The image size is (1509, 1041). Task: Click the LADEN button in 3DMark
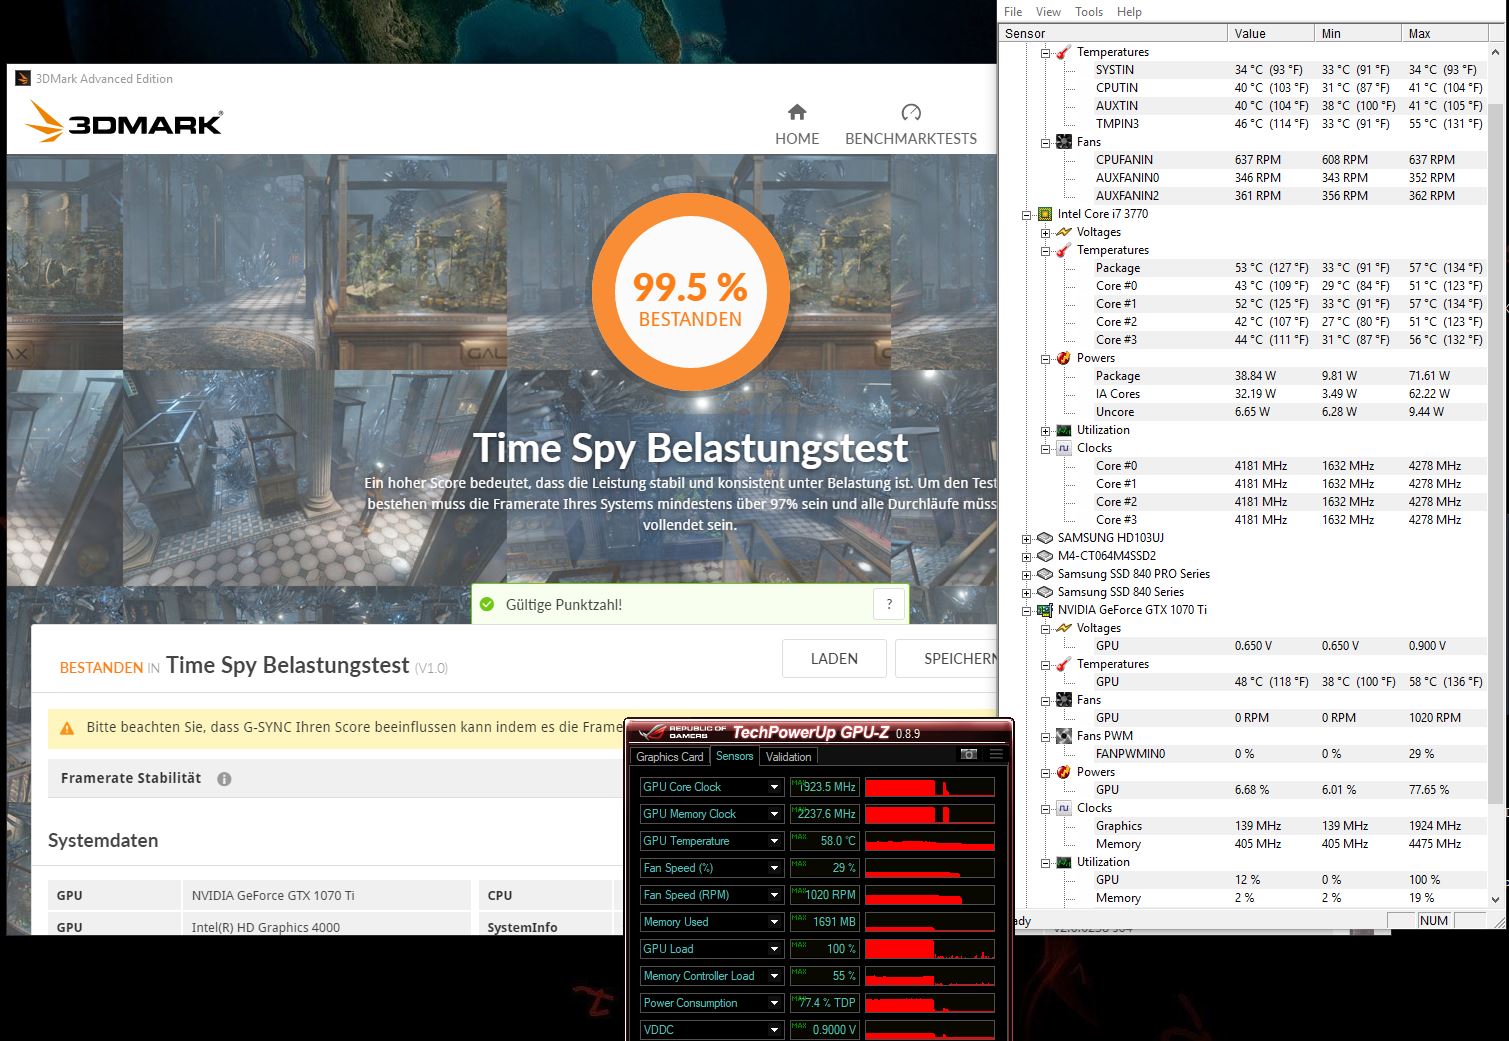834,659
